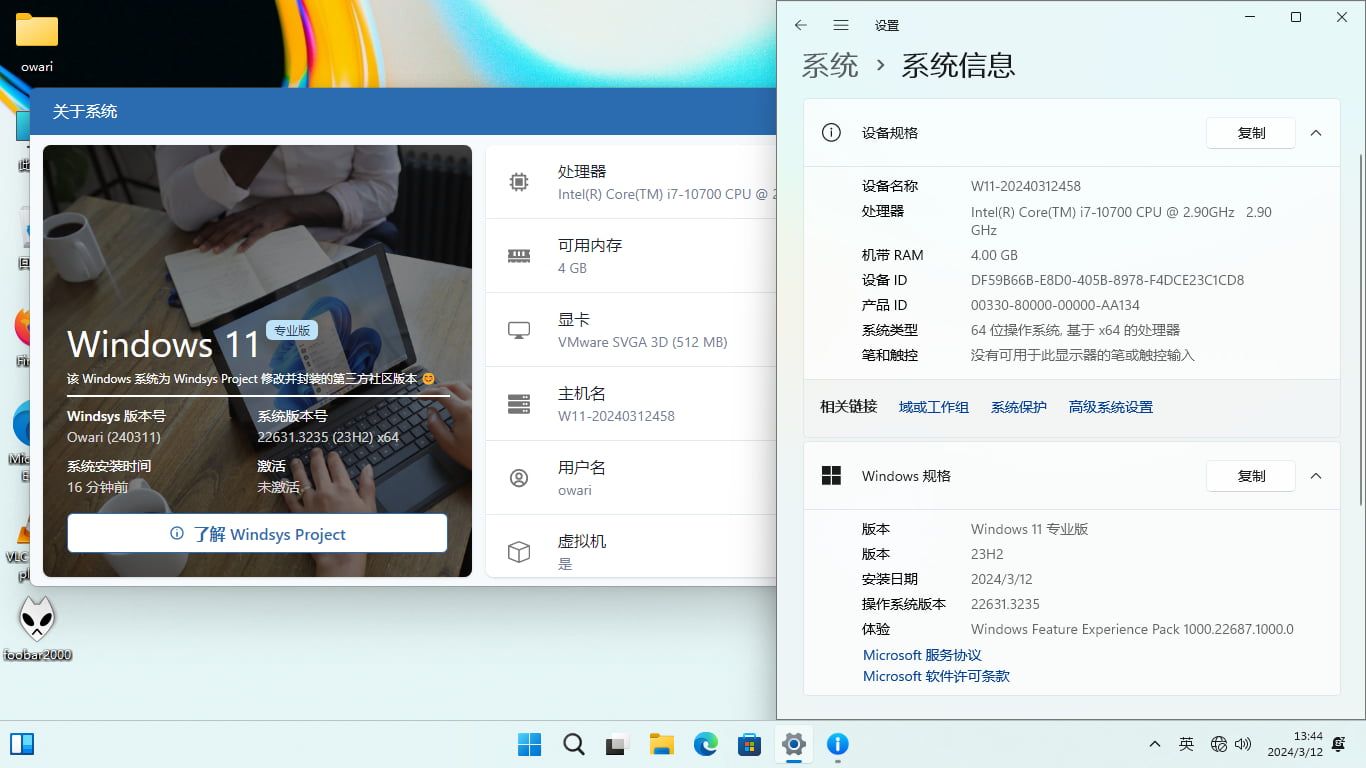The image size is (1366, 768).
Task: Show hidden system tray icons
Action: [x=1154, y=744]
